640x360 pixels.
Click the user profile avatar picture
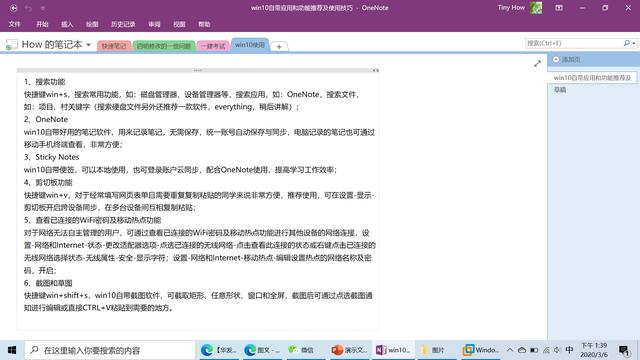[x=536, y=8]
